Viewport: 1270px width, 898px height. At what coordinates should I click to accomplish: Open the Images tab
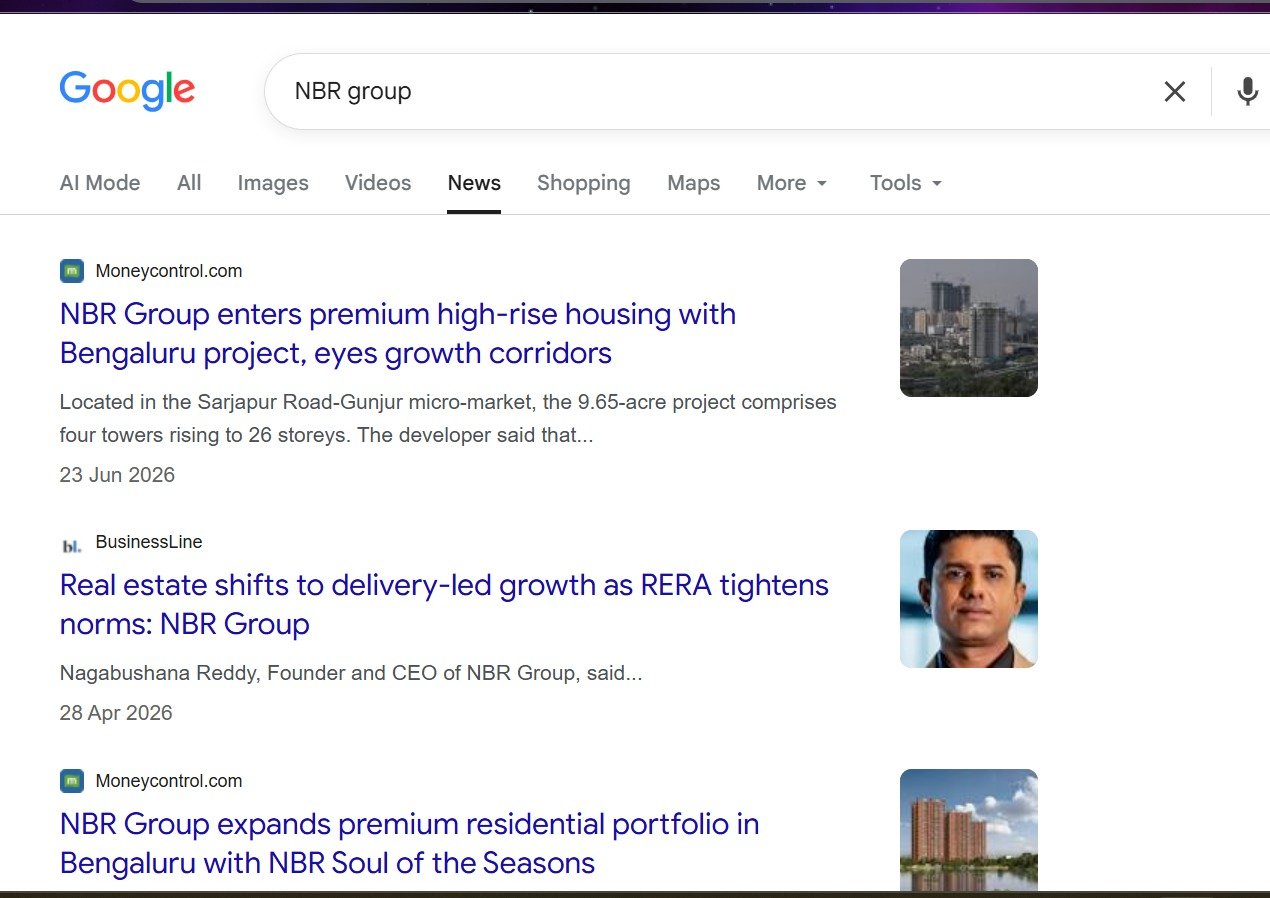click(x=273, y=183)
